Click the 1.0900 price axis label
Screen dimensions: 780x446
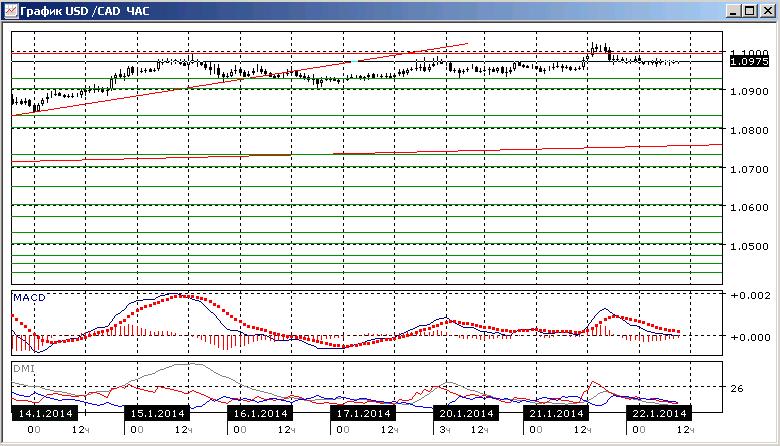(749, 91)
